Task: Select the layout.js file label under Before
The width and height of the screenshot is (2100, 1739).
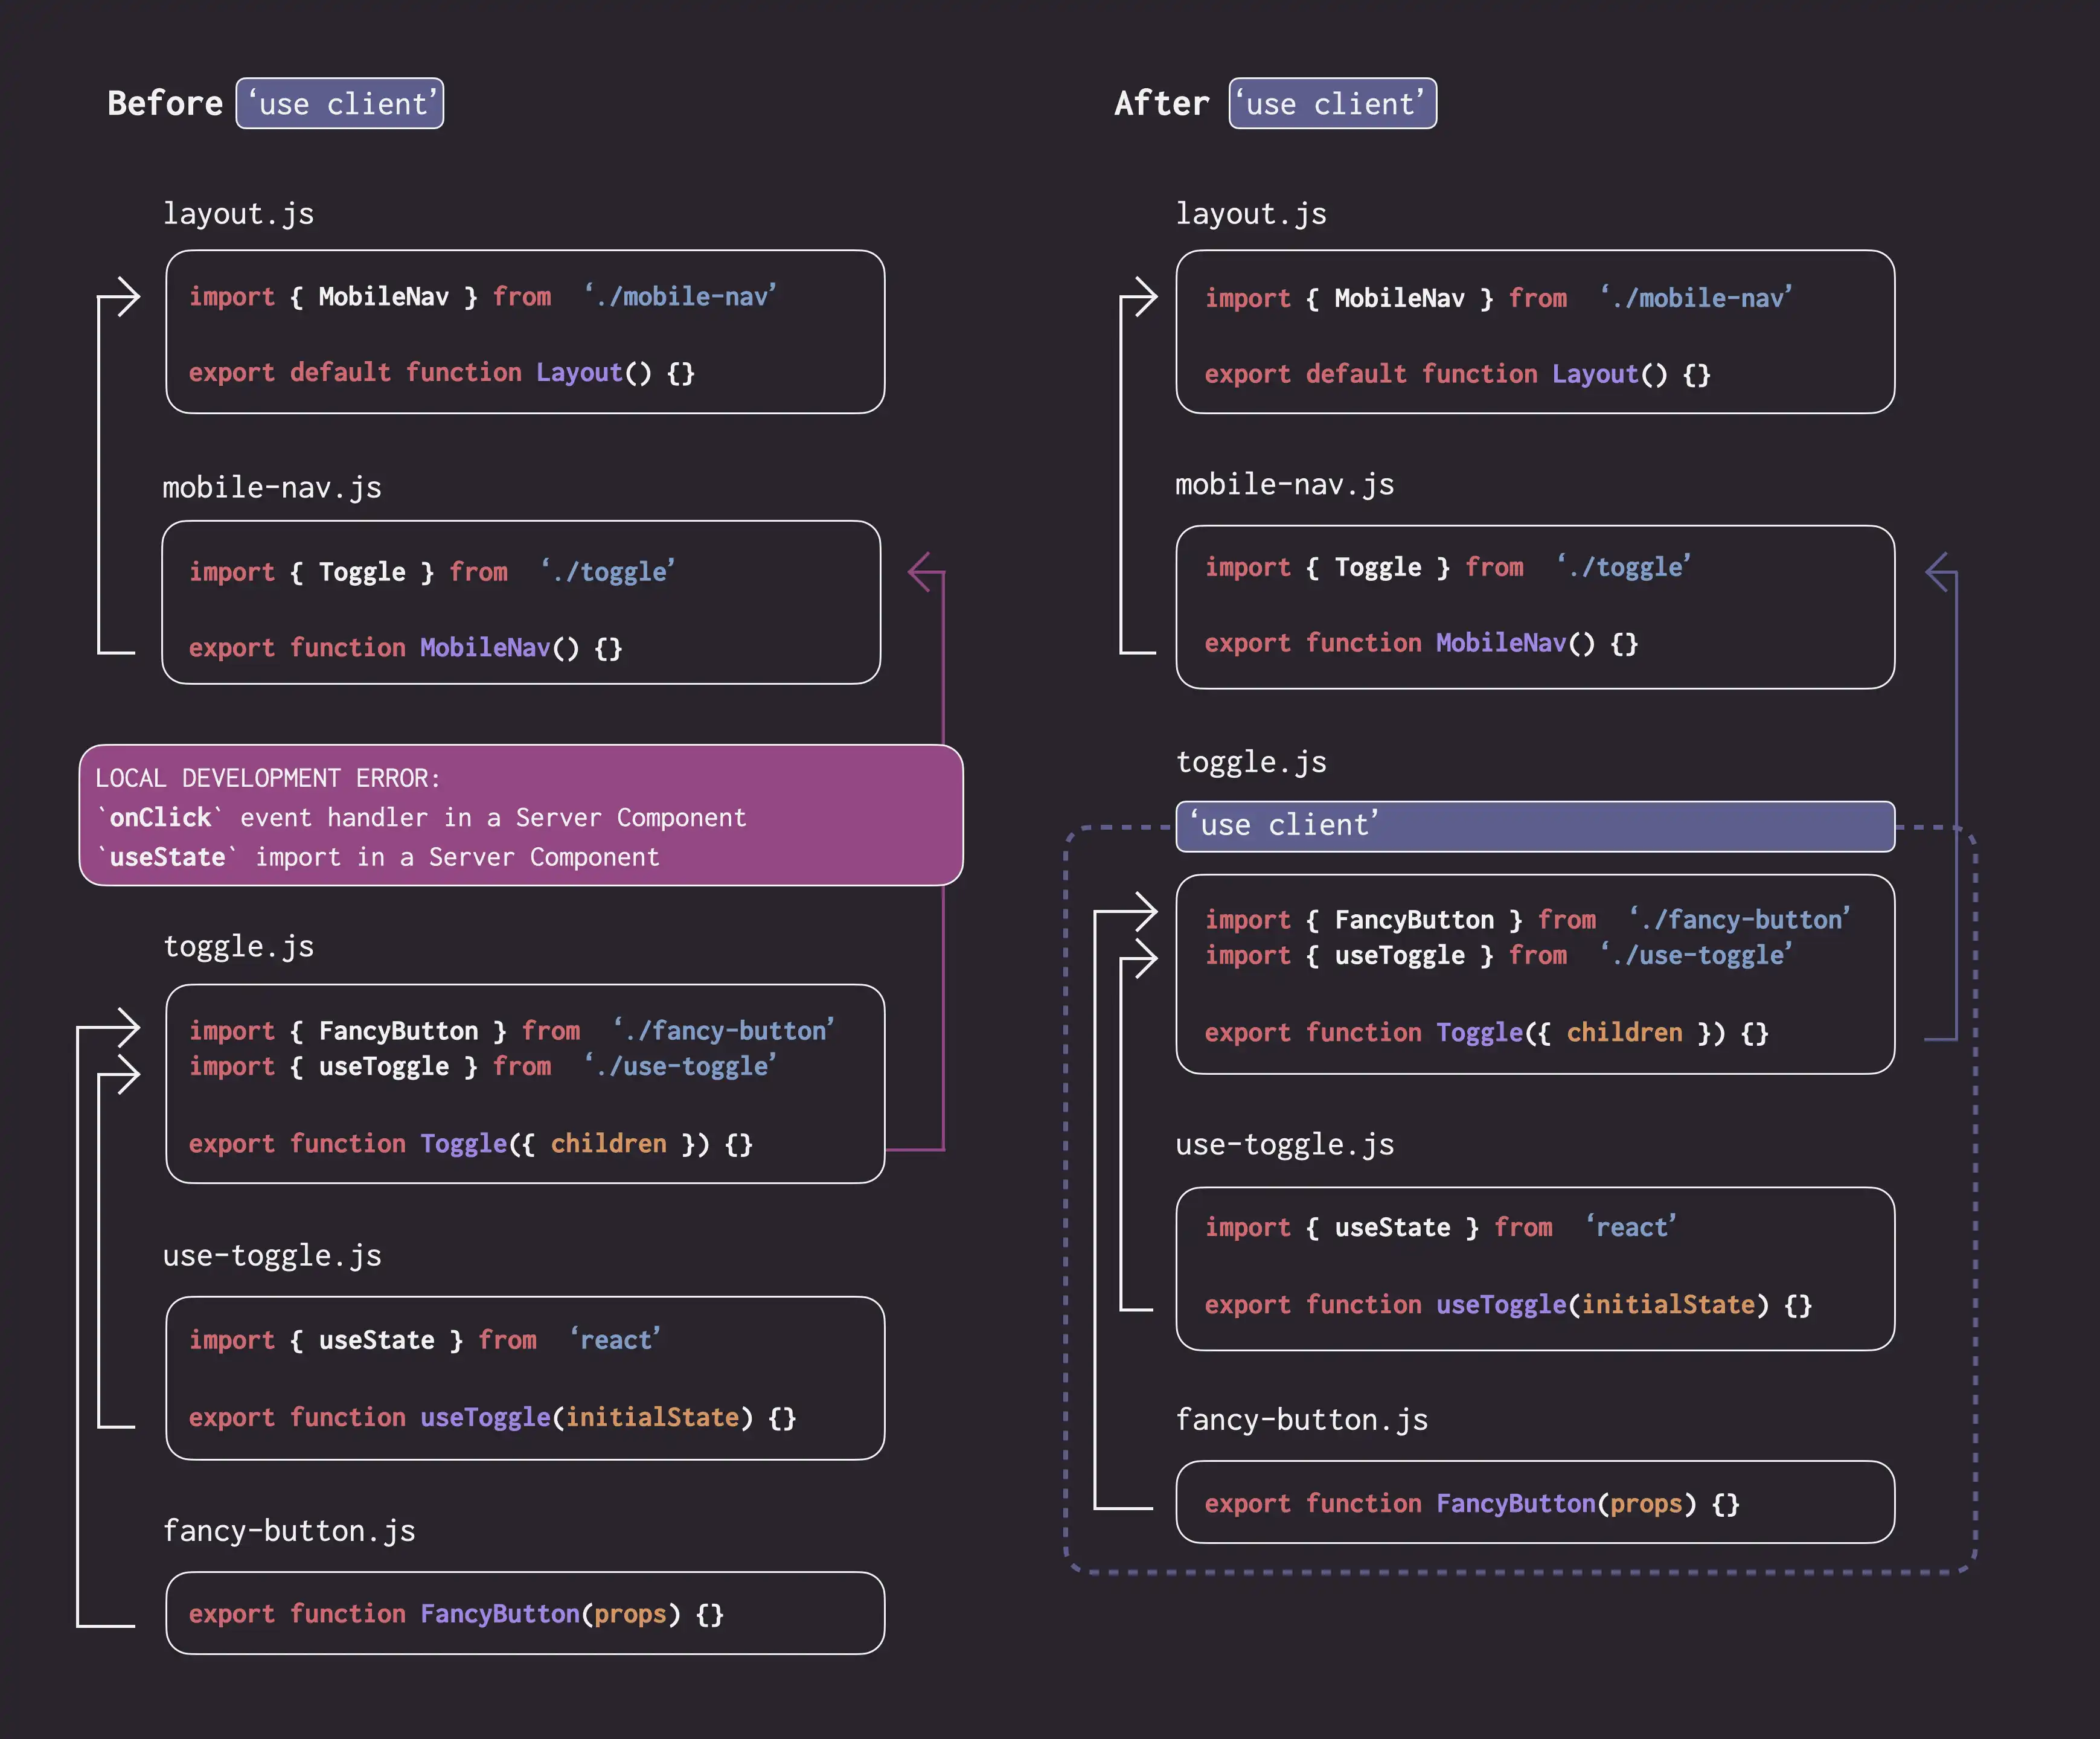Action: pyautogui.click(x=239, y=214)
